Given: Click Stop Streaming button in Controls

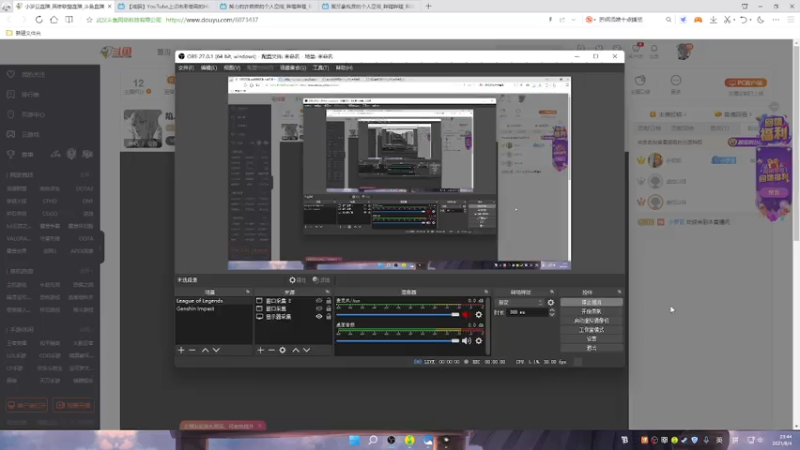Looking at the screenshot, I should [591, 302].
